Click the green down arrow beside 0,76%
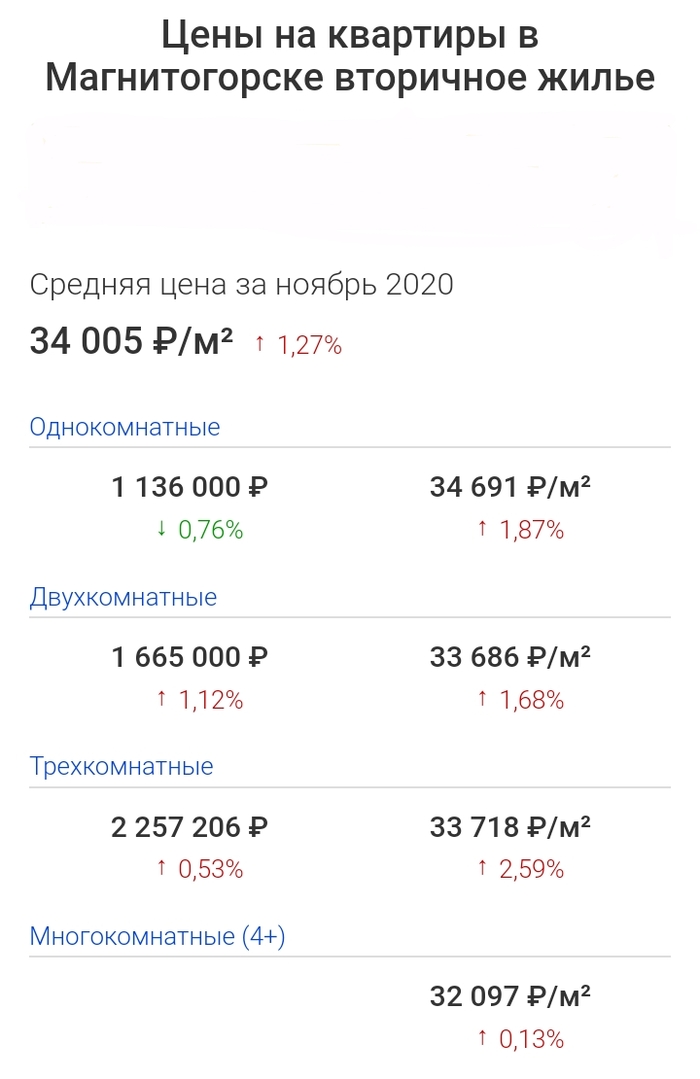 coord(161,530)
